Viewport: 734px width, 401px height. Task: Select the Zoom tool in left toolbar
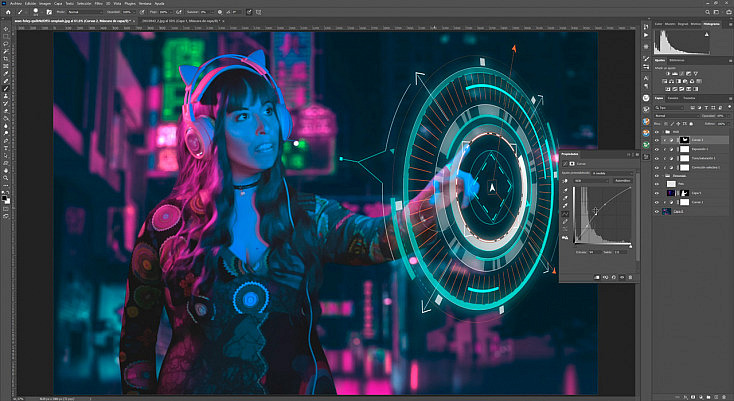click(7, 178)
